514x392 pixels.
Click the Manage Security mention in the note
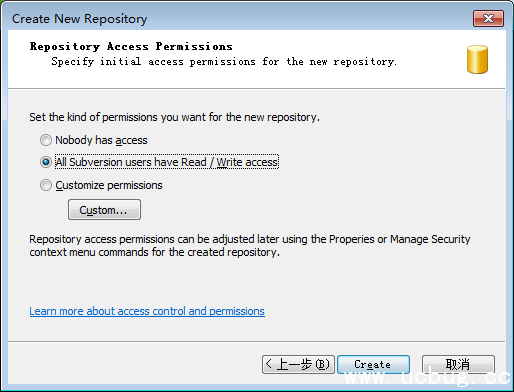[430, 239]
